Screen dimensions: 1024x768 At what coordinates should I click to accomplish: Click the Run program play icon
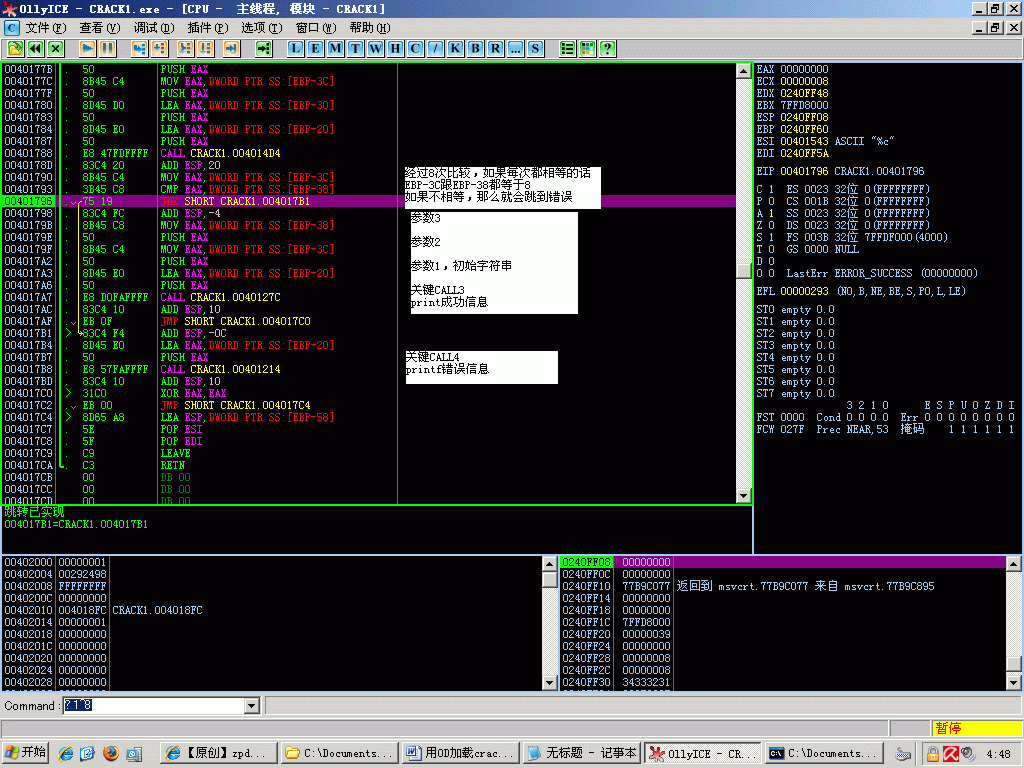pyautogui.click(x=88, y=48)
